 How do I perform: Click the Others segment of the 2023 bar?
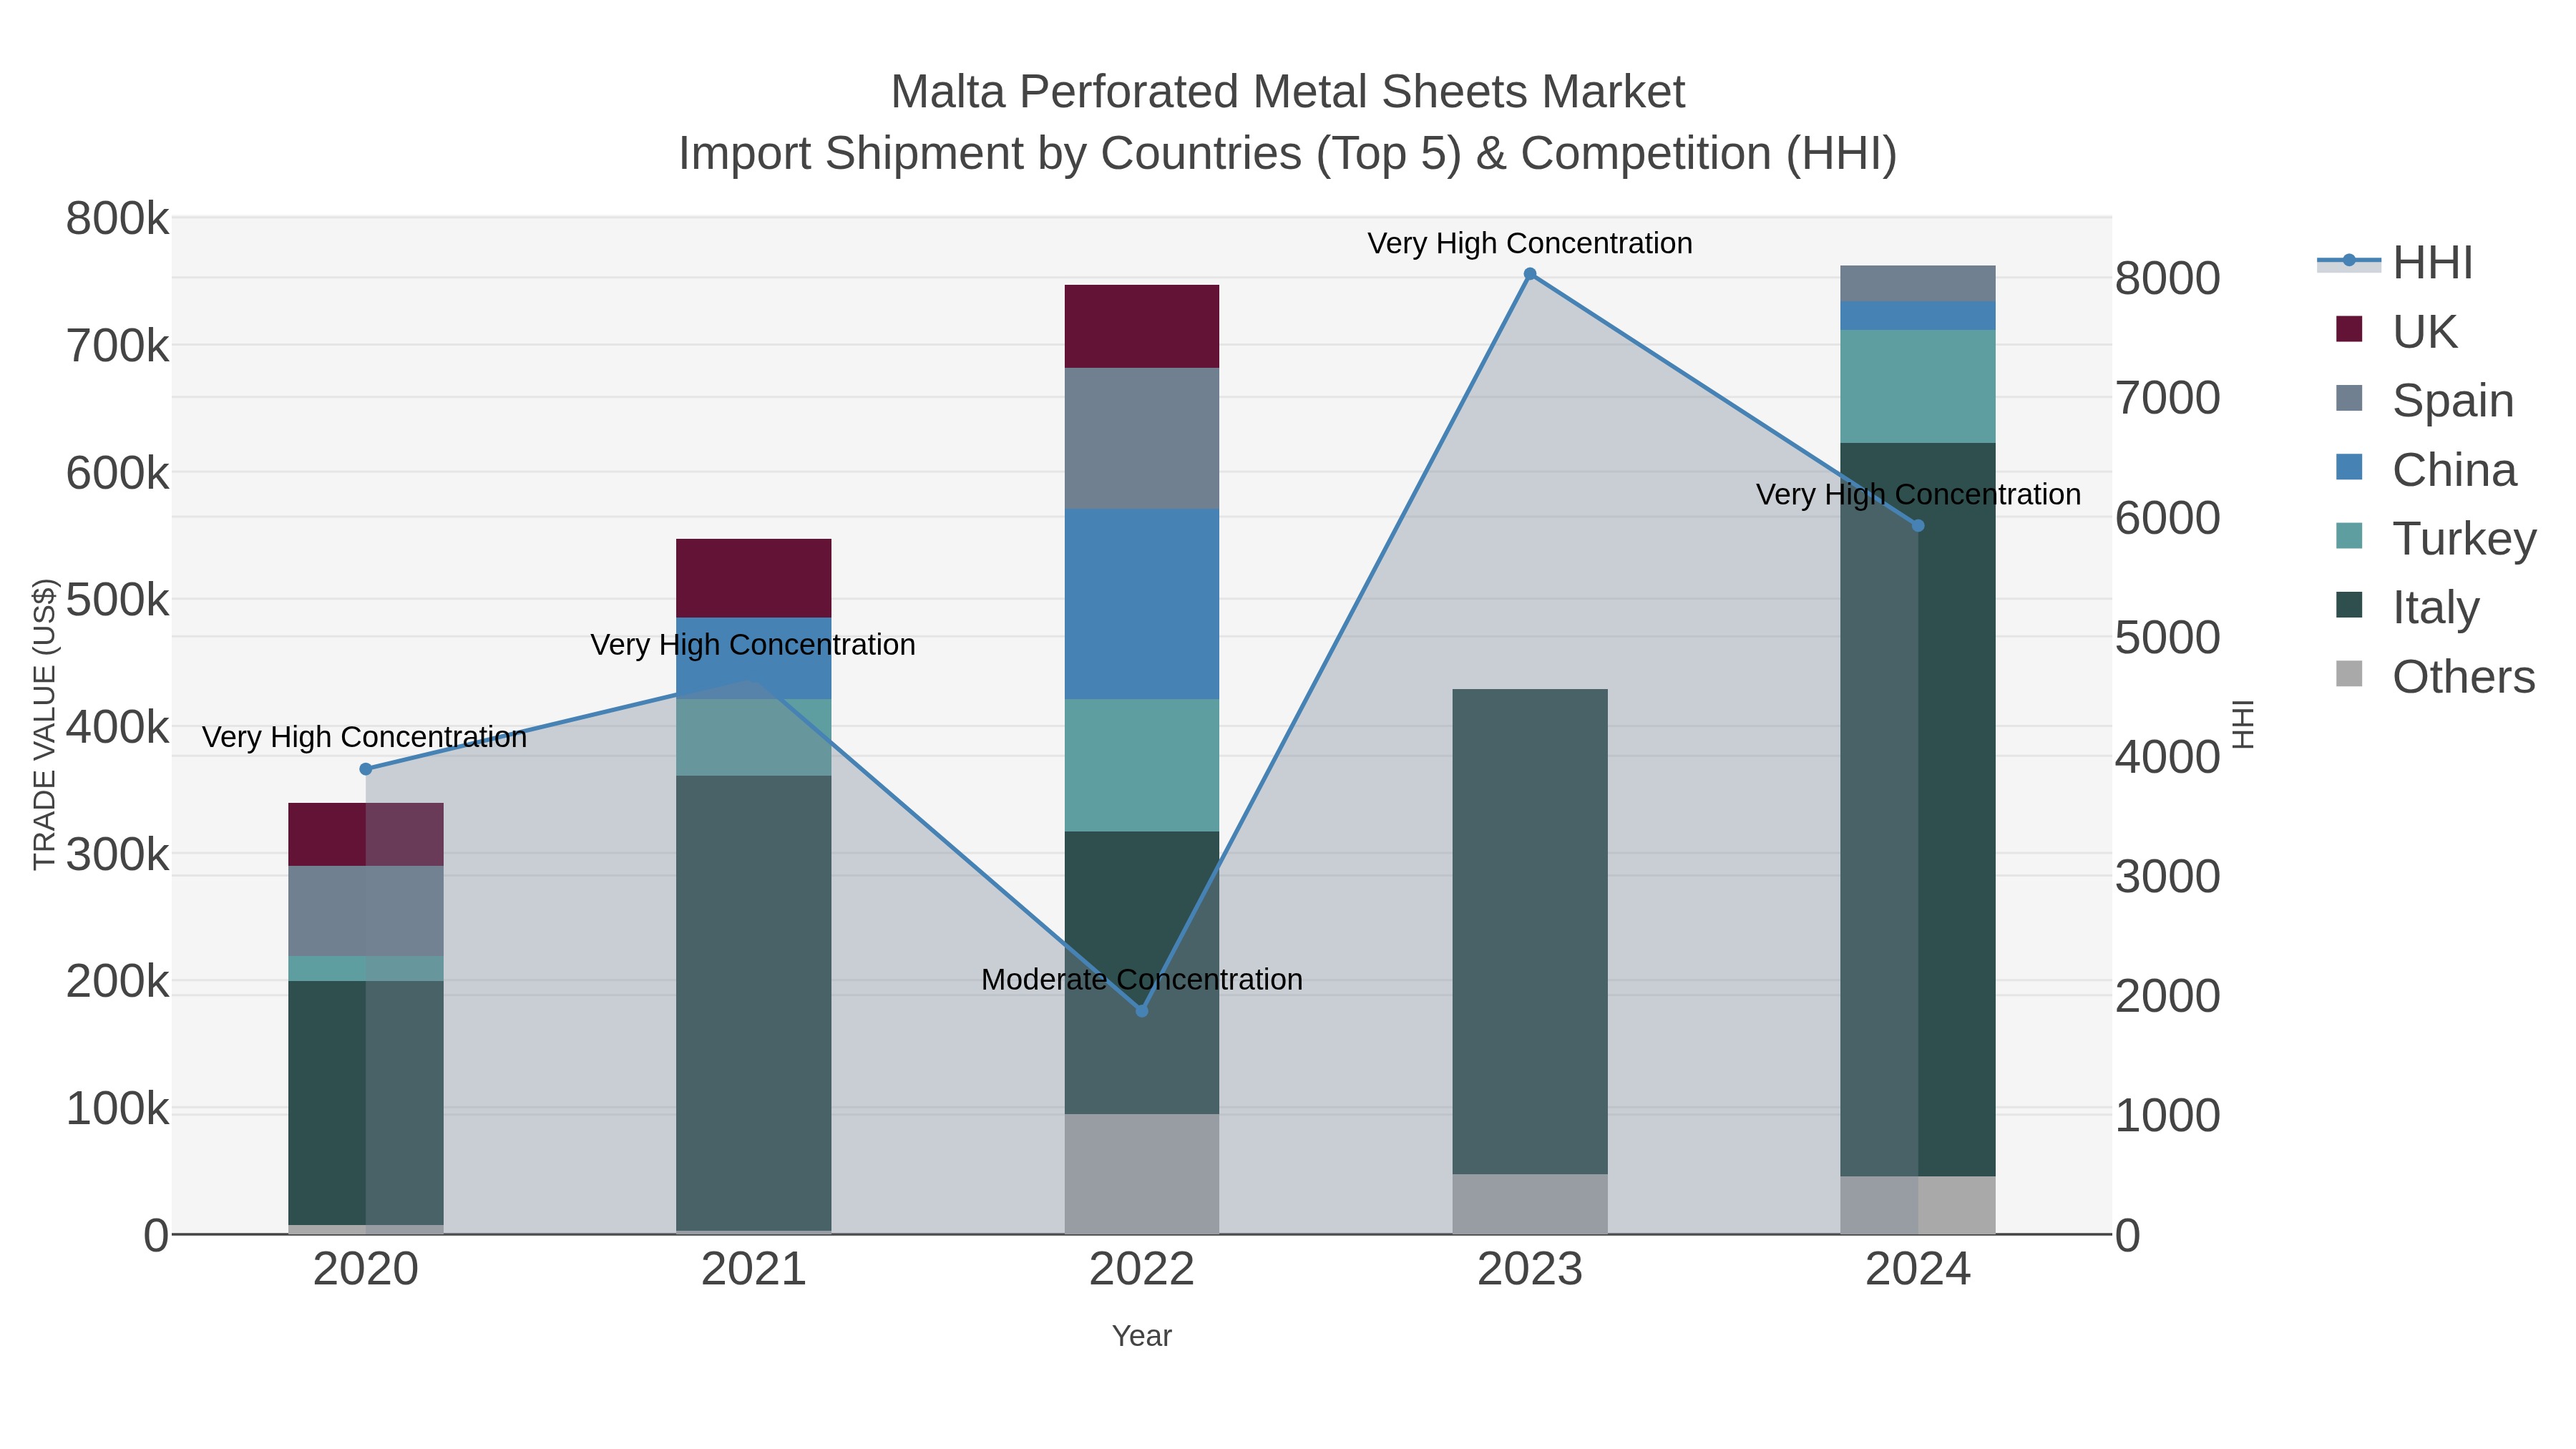[1530, 1204]
